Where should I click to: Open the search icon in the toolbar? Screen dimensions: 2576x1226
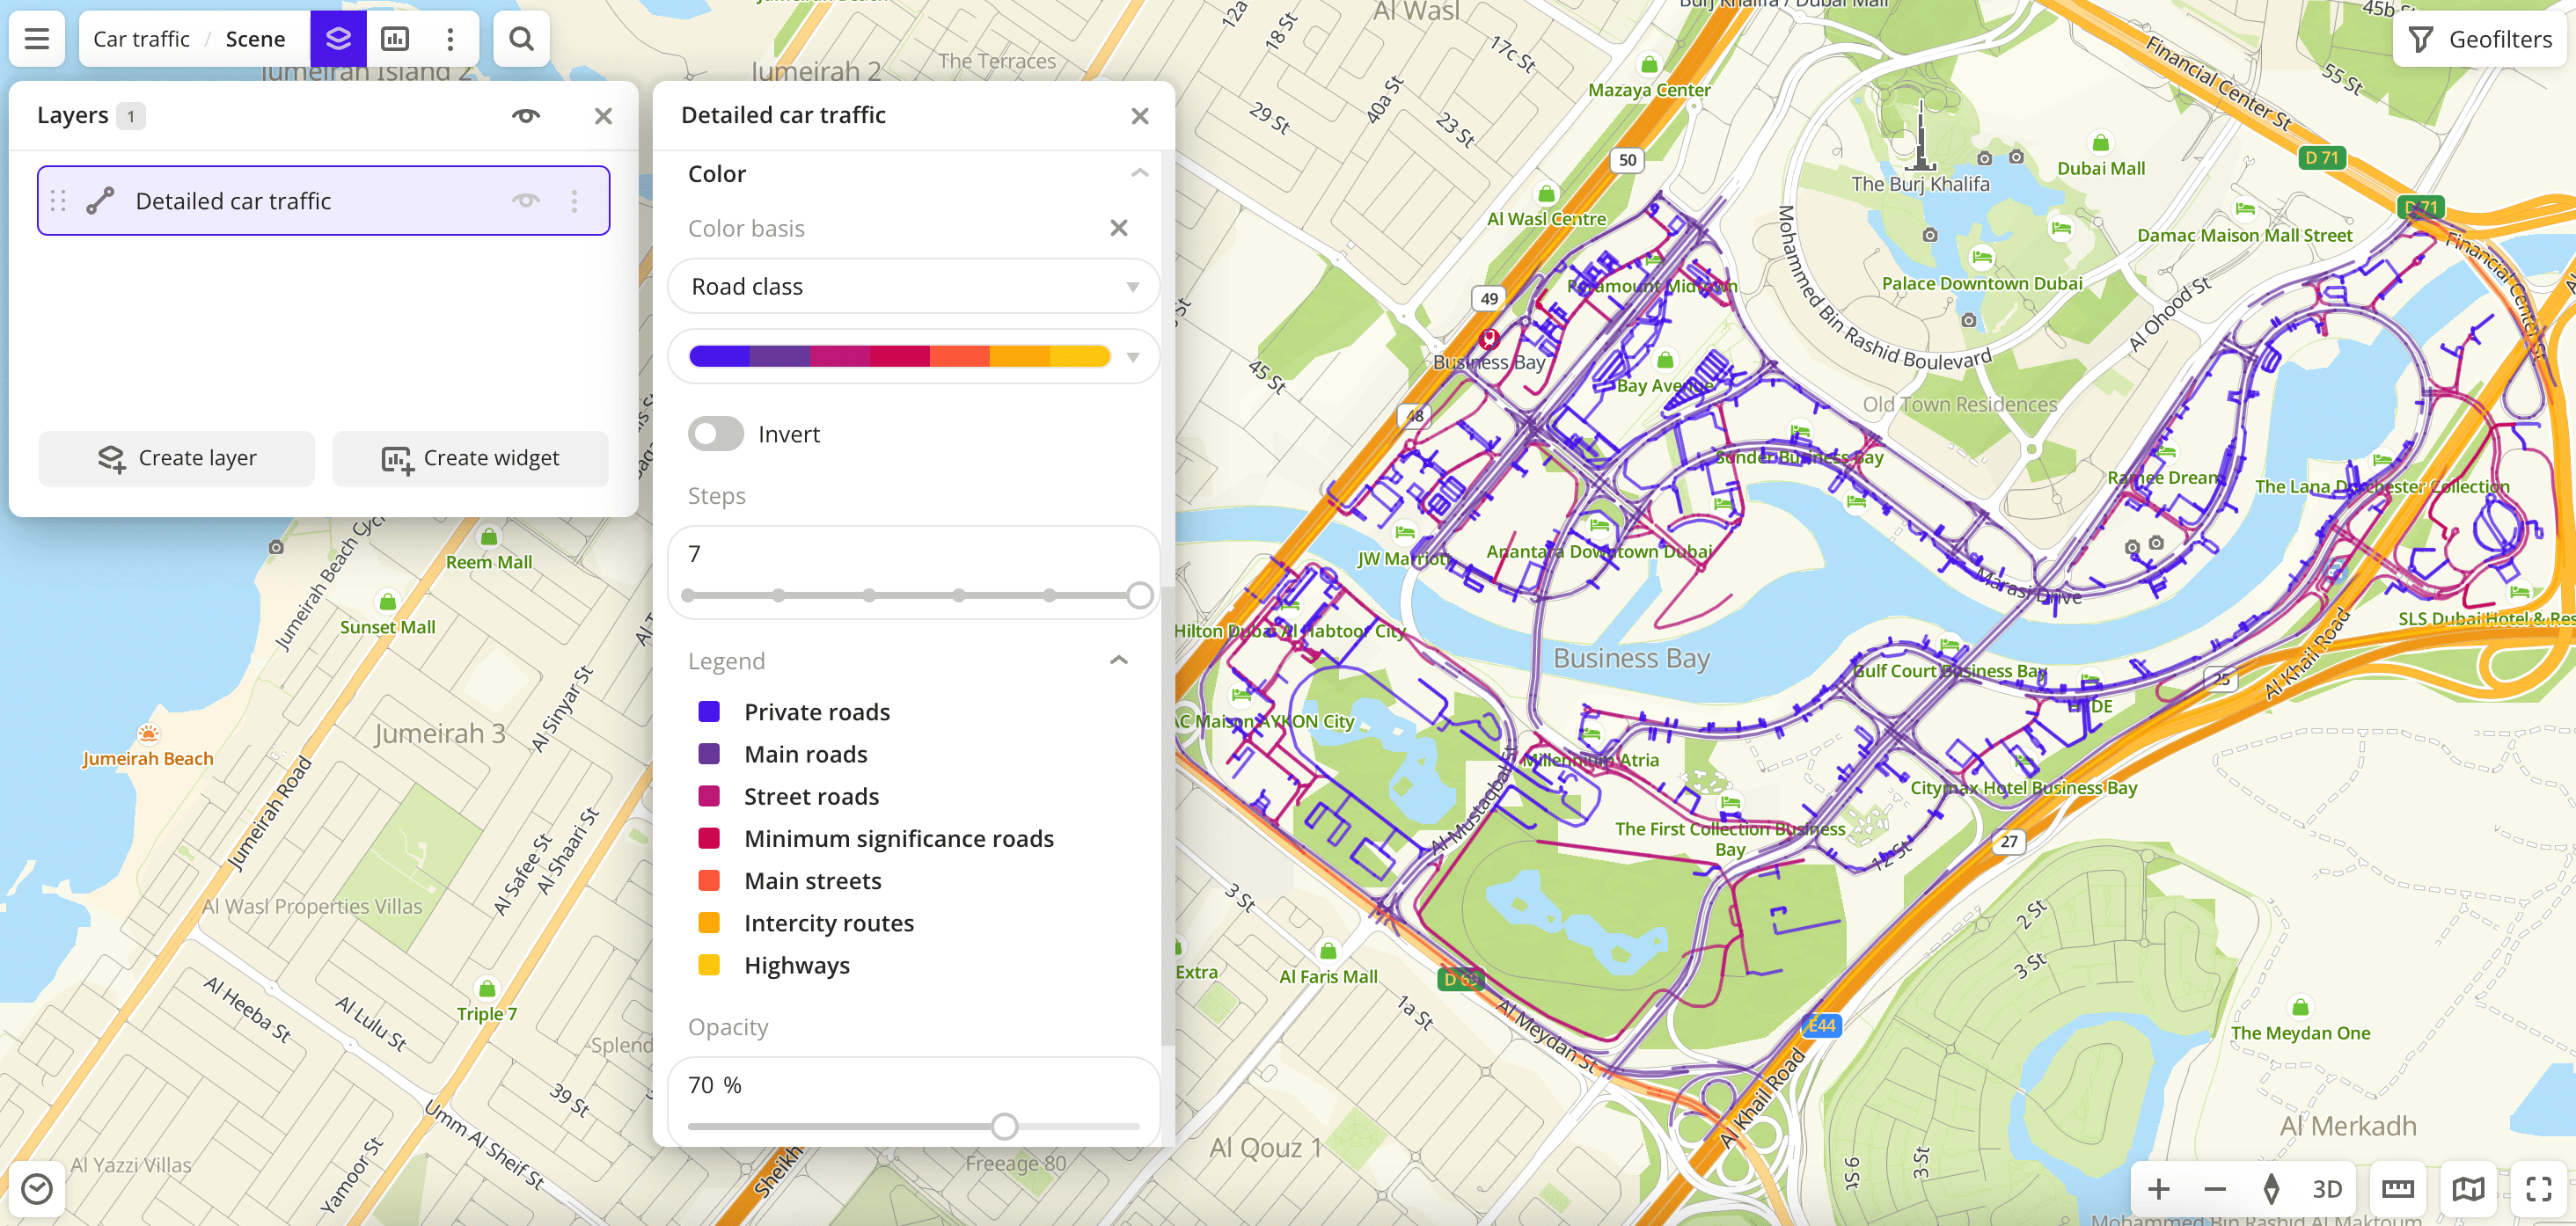pyautogui.click(x=521, y=38)
